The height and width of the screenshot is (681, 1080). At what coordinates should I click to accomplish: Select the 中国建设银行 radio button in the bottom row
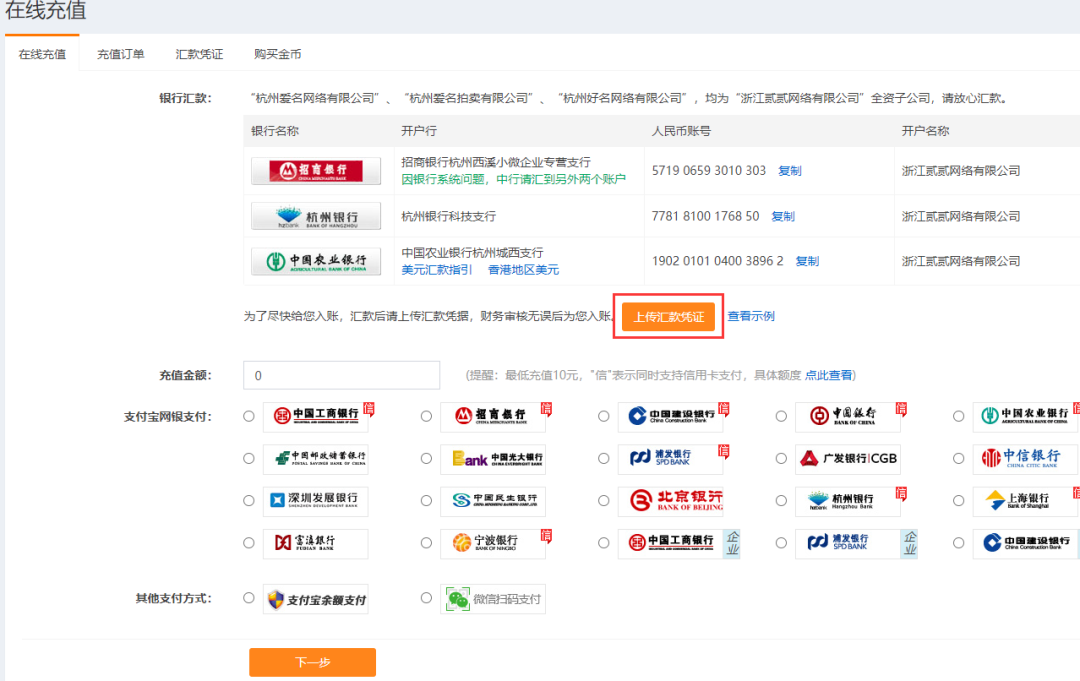click(x=958, y=543)
